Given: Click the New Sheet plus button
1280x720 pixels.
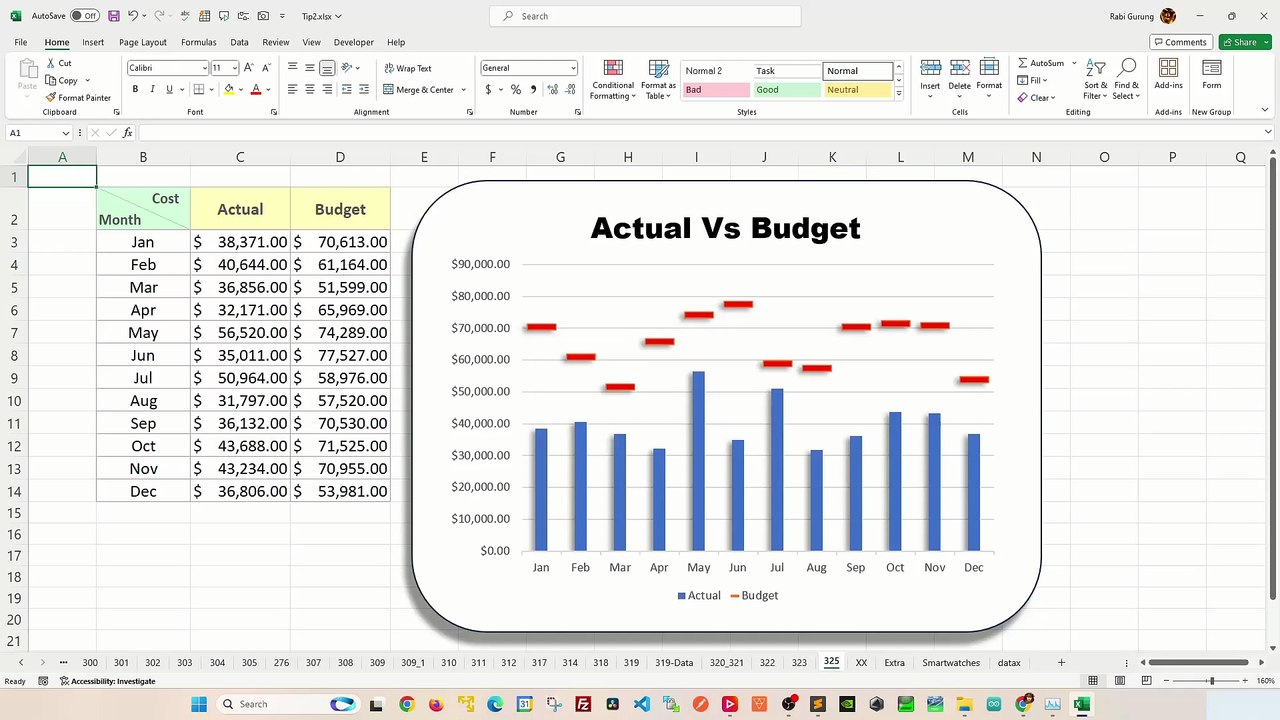Looking at the screenshot, I should (1061, 663).
